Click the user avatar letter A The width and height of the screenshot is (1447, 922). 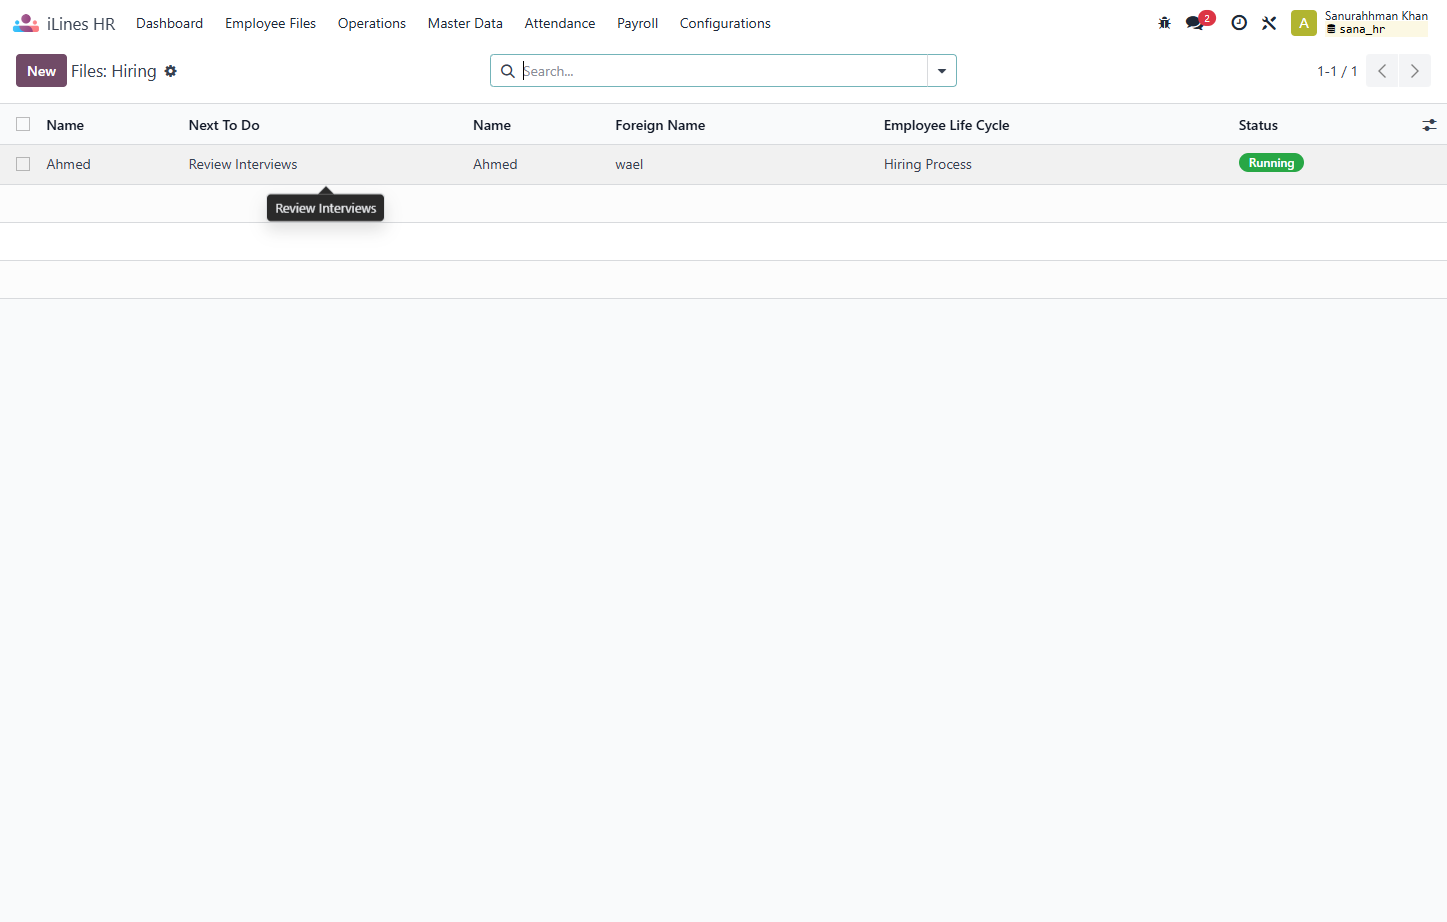[x=1304, y=23]
